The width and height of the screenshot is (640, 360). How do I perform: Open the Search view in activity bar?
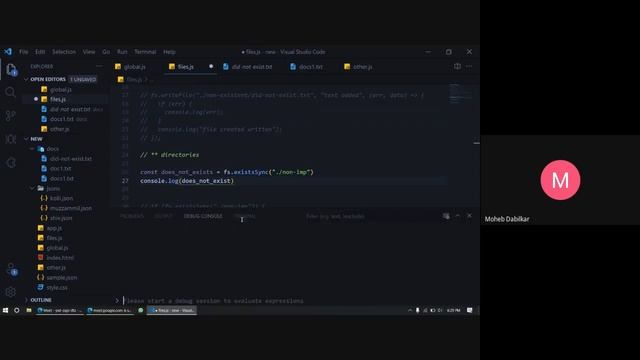(11, 92)
